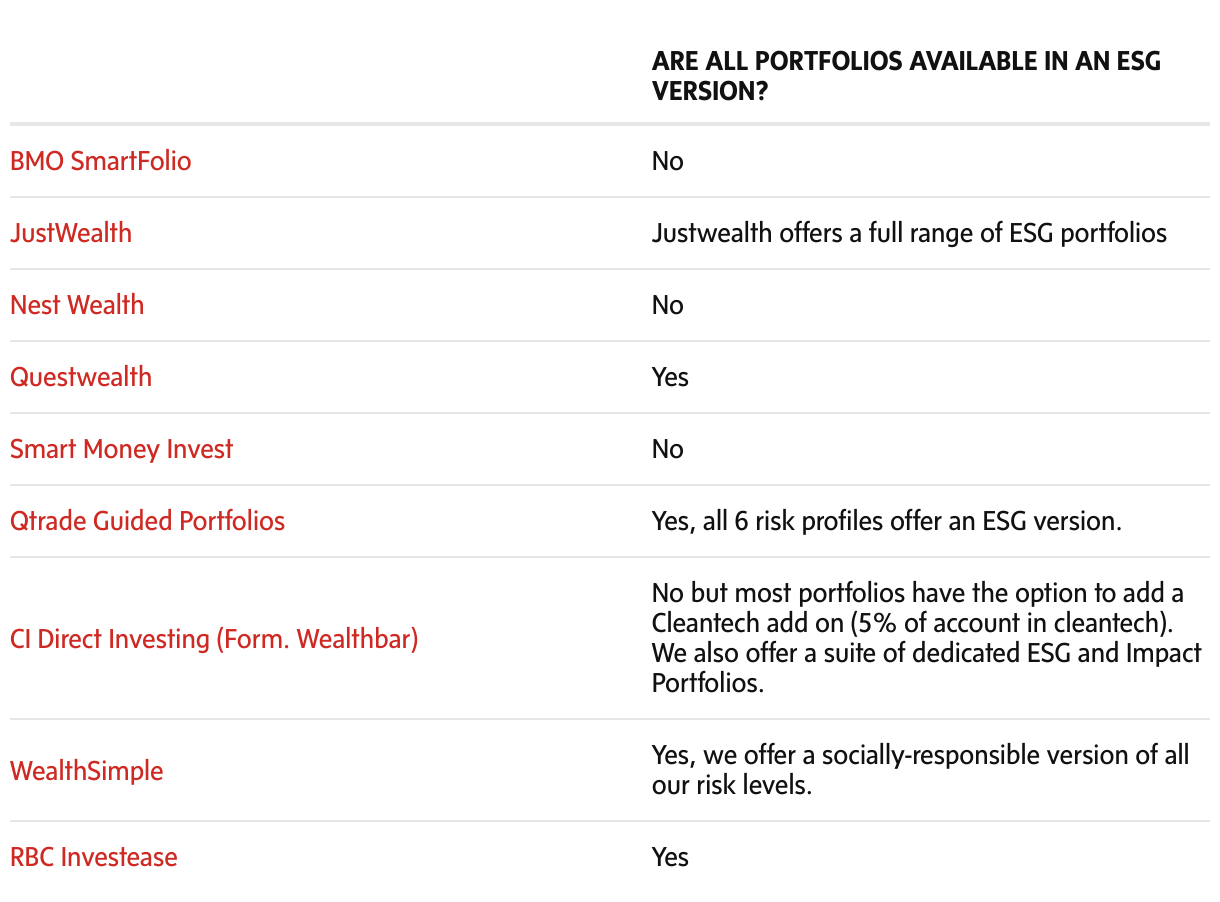
Task: Click the JustWealth provider link
Action: click(x=71, y=233)
